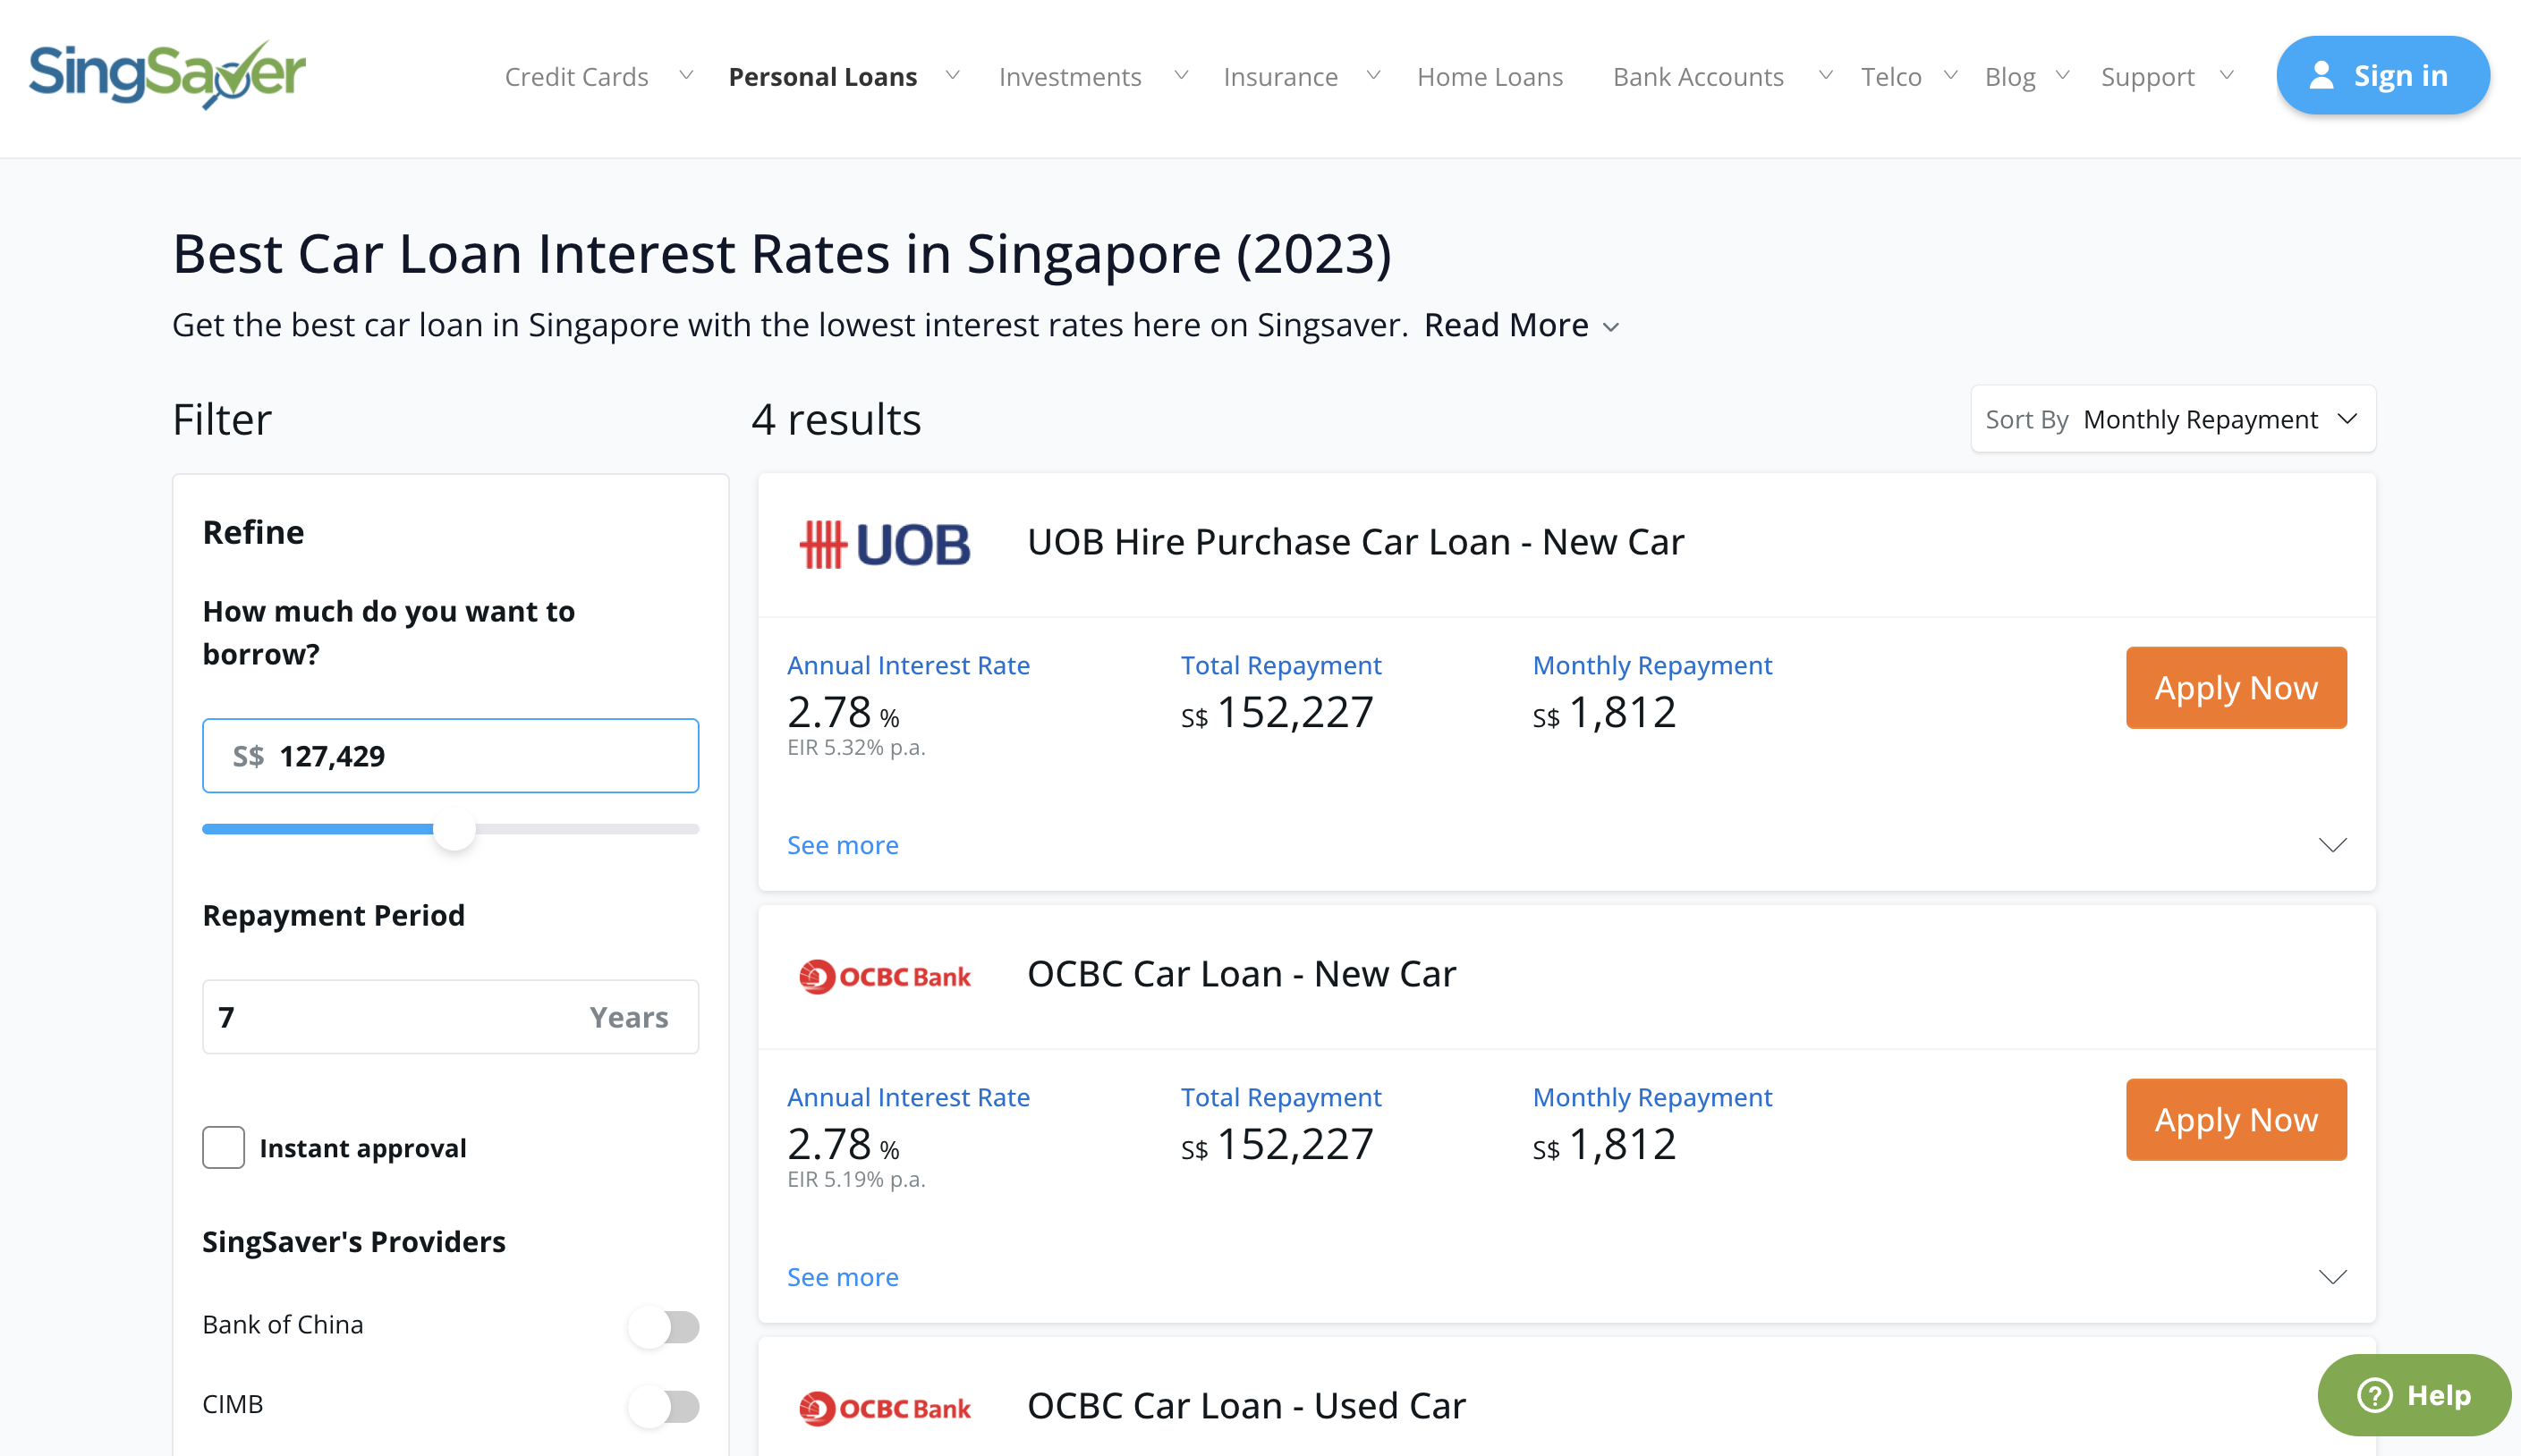The image size is (2521, 1456).
Task: Click the user icon in Sign in button
Action: pos(2321,76)
